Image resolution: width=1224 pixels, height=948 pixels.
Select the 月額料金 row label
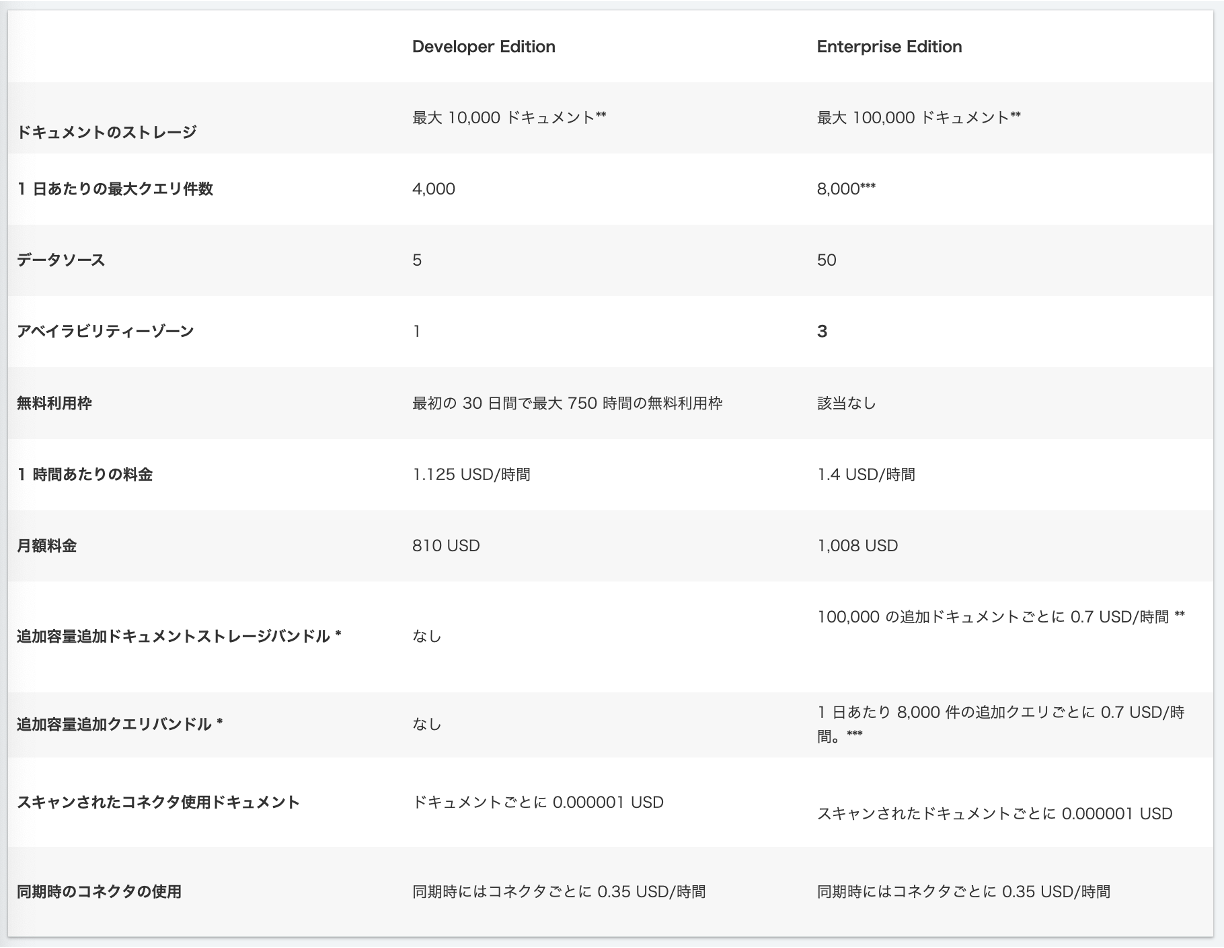47,545
